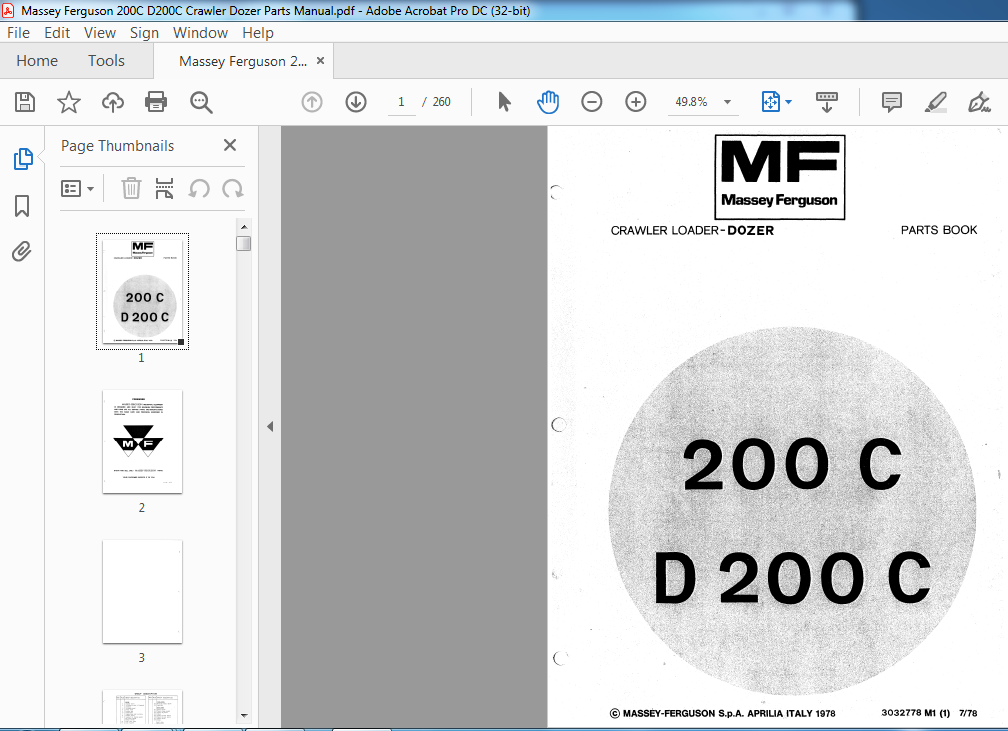Screen dimensions: 1008x731
Task: Click the MF Massey Ferguson logo on page
Action: 780,177
